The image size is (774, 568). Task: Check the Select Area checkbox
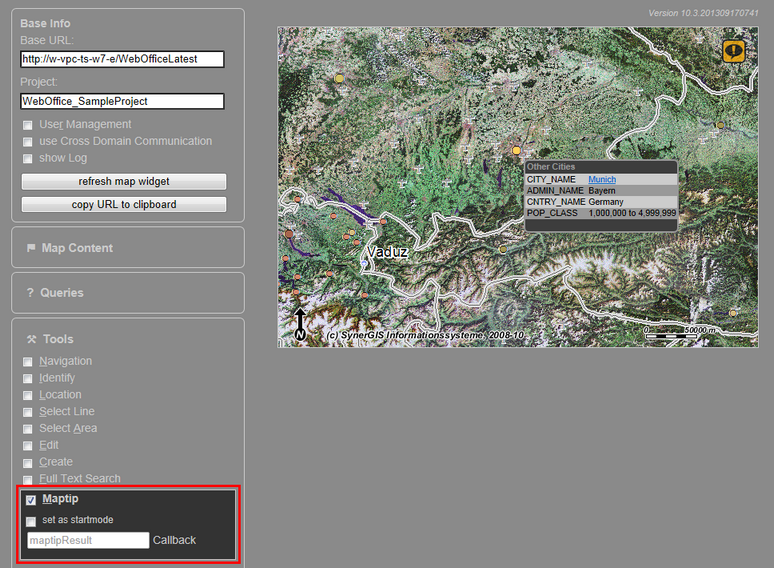click(x=28, y=429)
